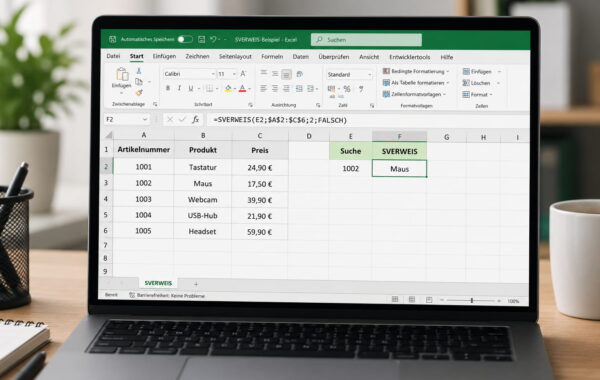Click Einfügen button in Zellen group
The image size is (600, 380).
481,72
